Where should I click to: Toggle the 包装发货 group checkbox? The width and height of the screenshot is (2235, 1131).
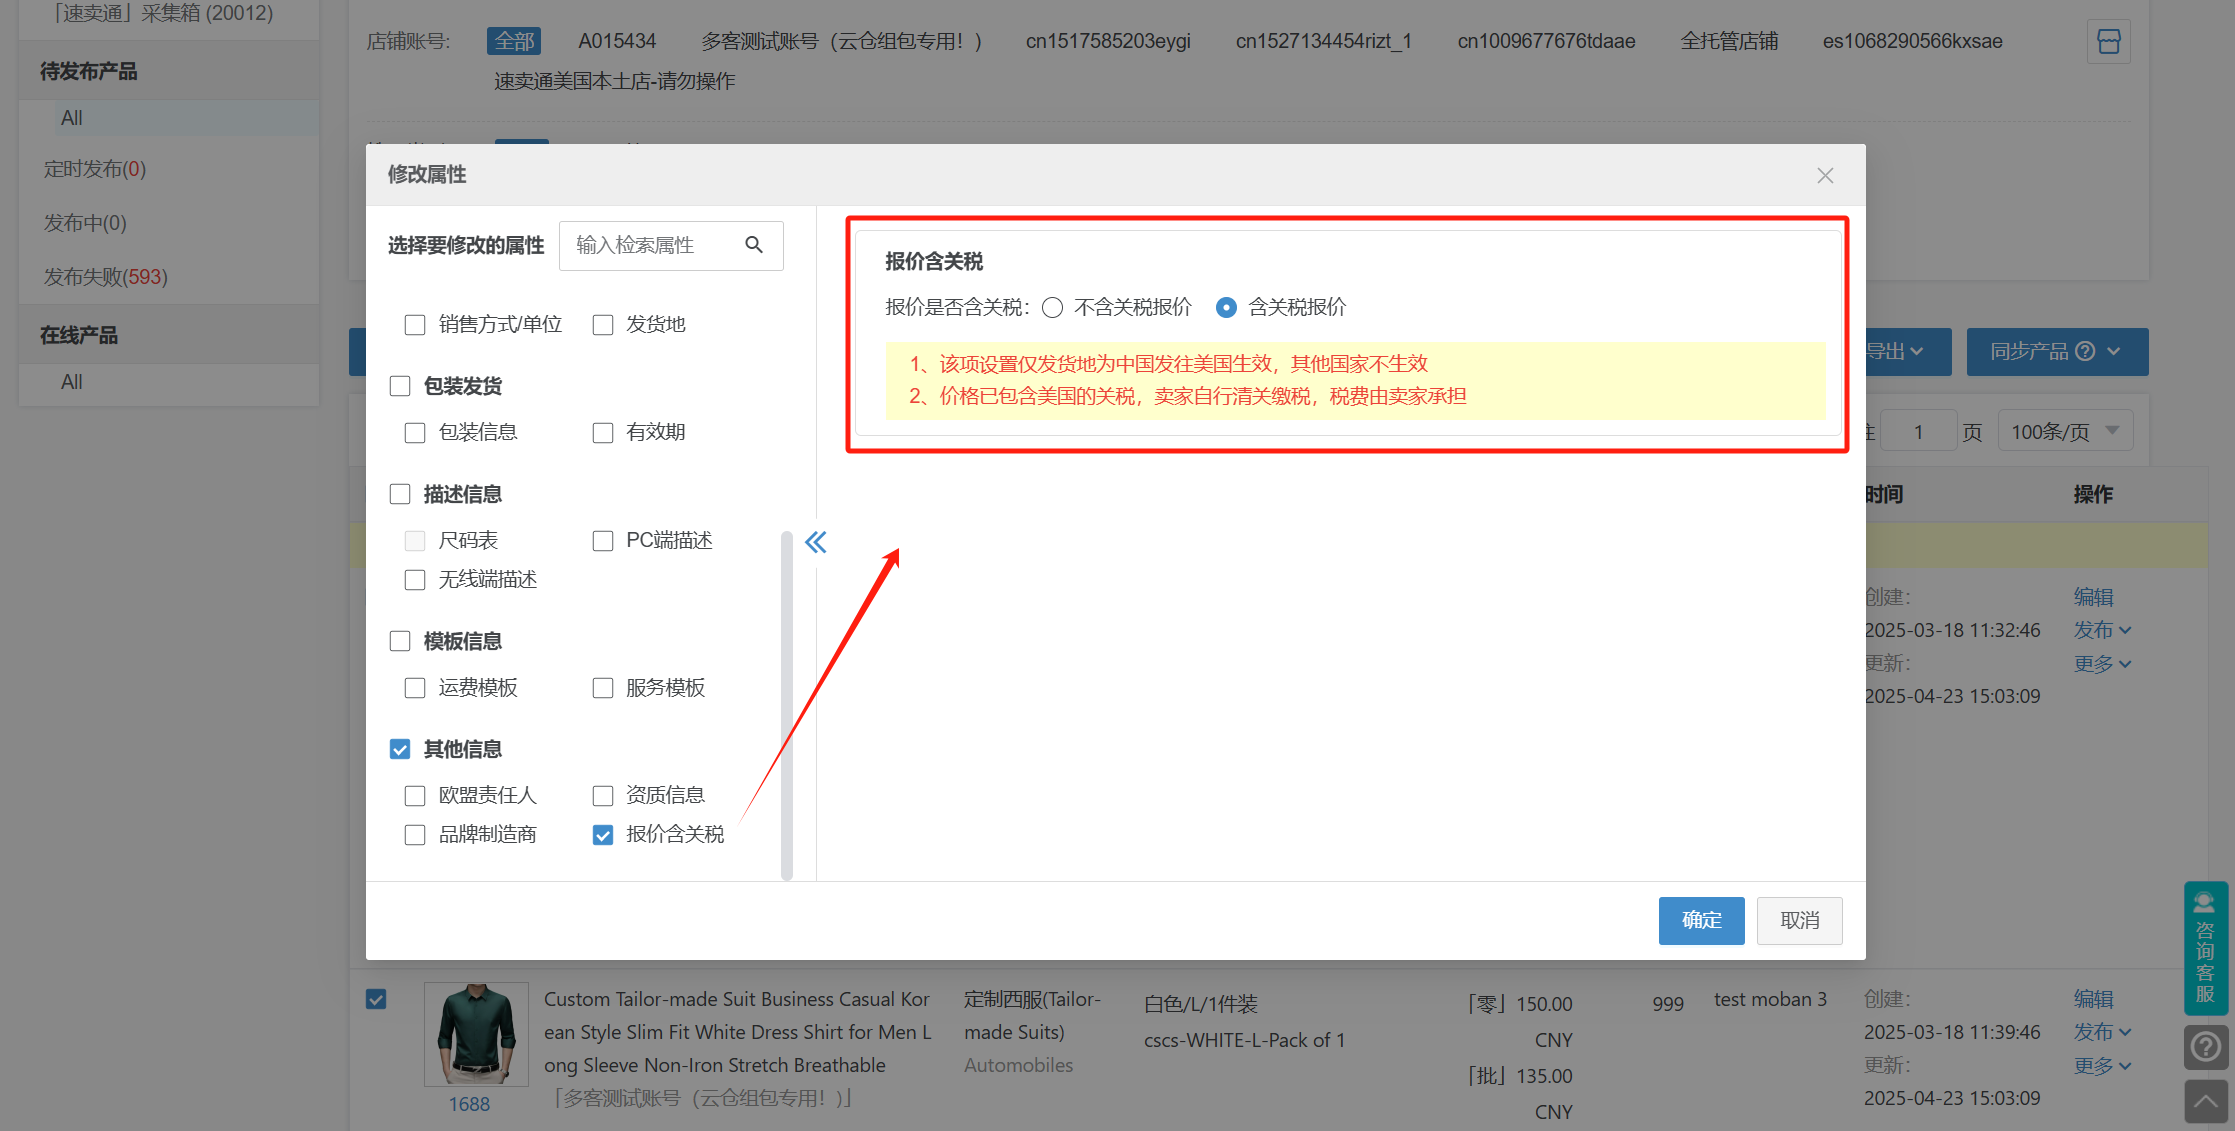(400, 386)
